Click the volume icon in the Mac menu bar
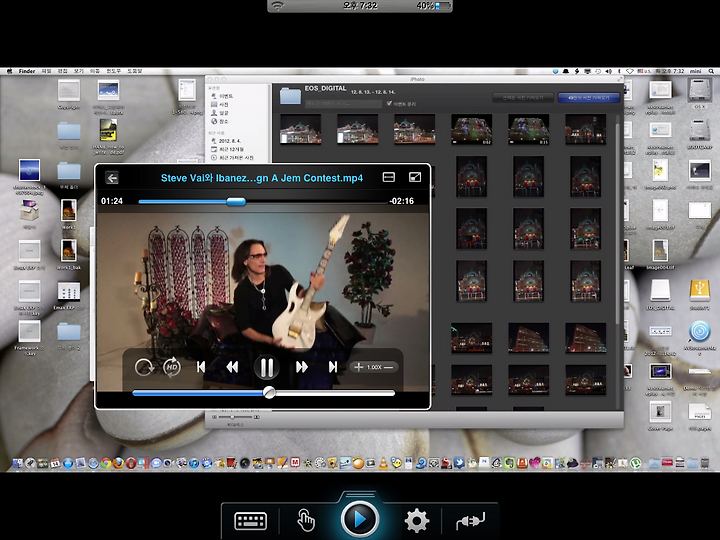Image resolution: width=720 pixels, height=540 pixels. click(x=608, y=71)
